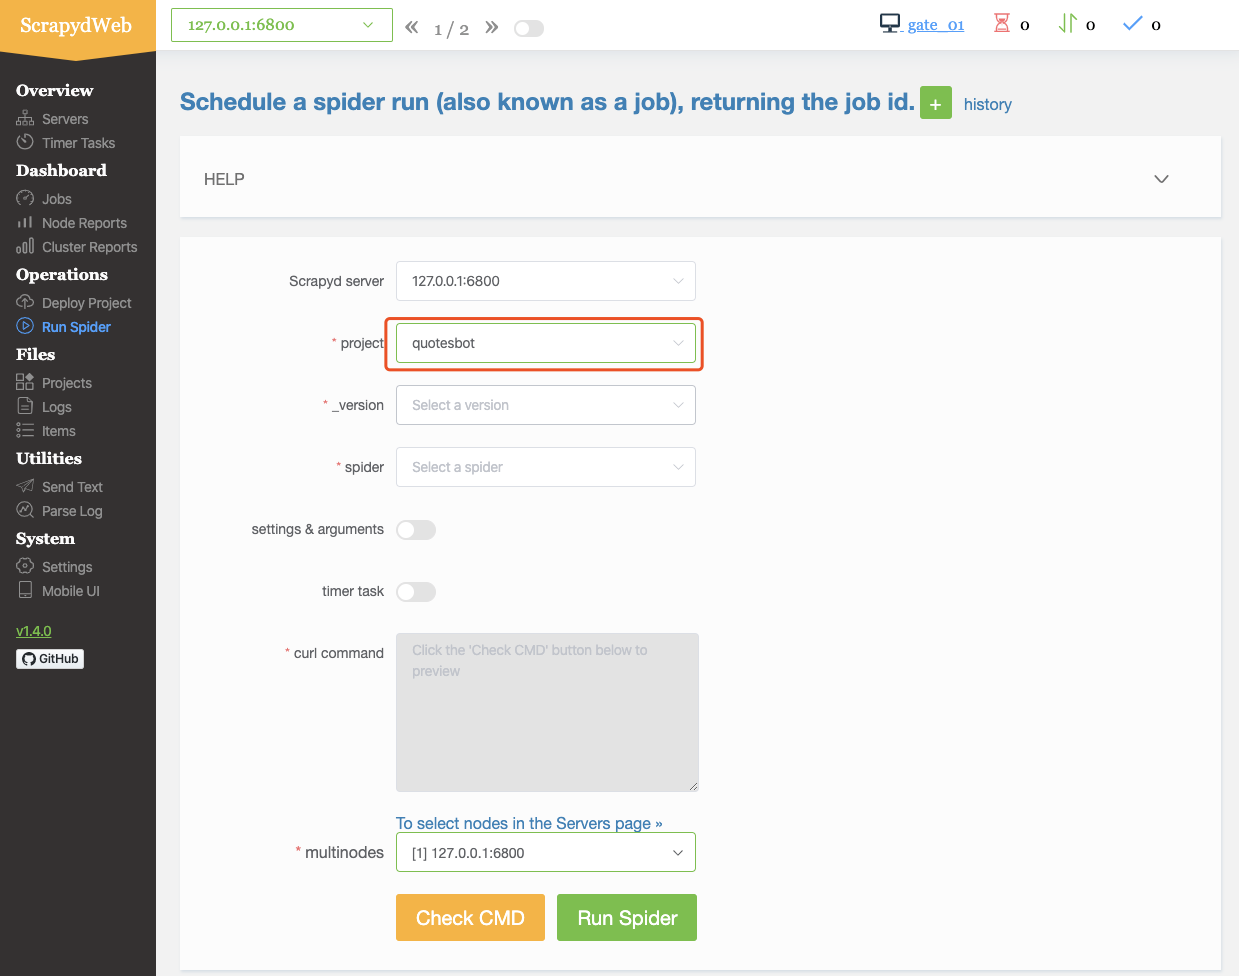1239x976 pixels.
Task: Click the GitHub badge button
Action: click(50, 659)
